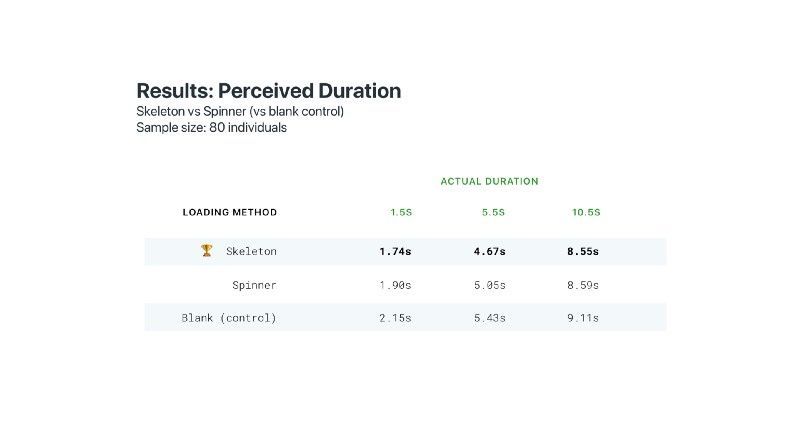
Task: Select the 4.67s Skeleton value
Action: 489,251
